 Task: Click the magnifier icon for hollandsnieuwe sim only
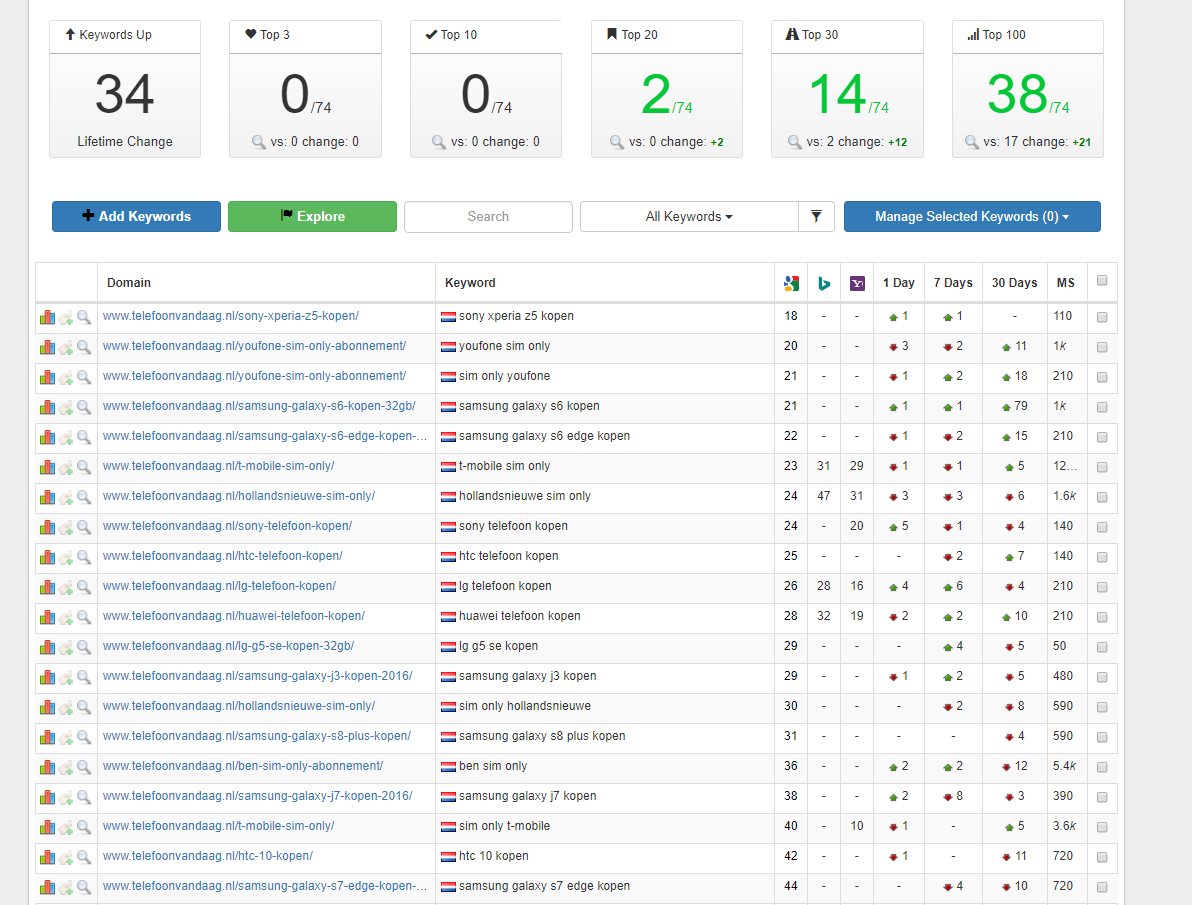tap(84, 497)
